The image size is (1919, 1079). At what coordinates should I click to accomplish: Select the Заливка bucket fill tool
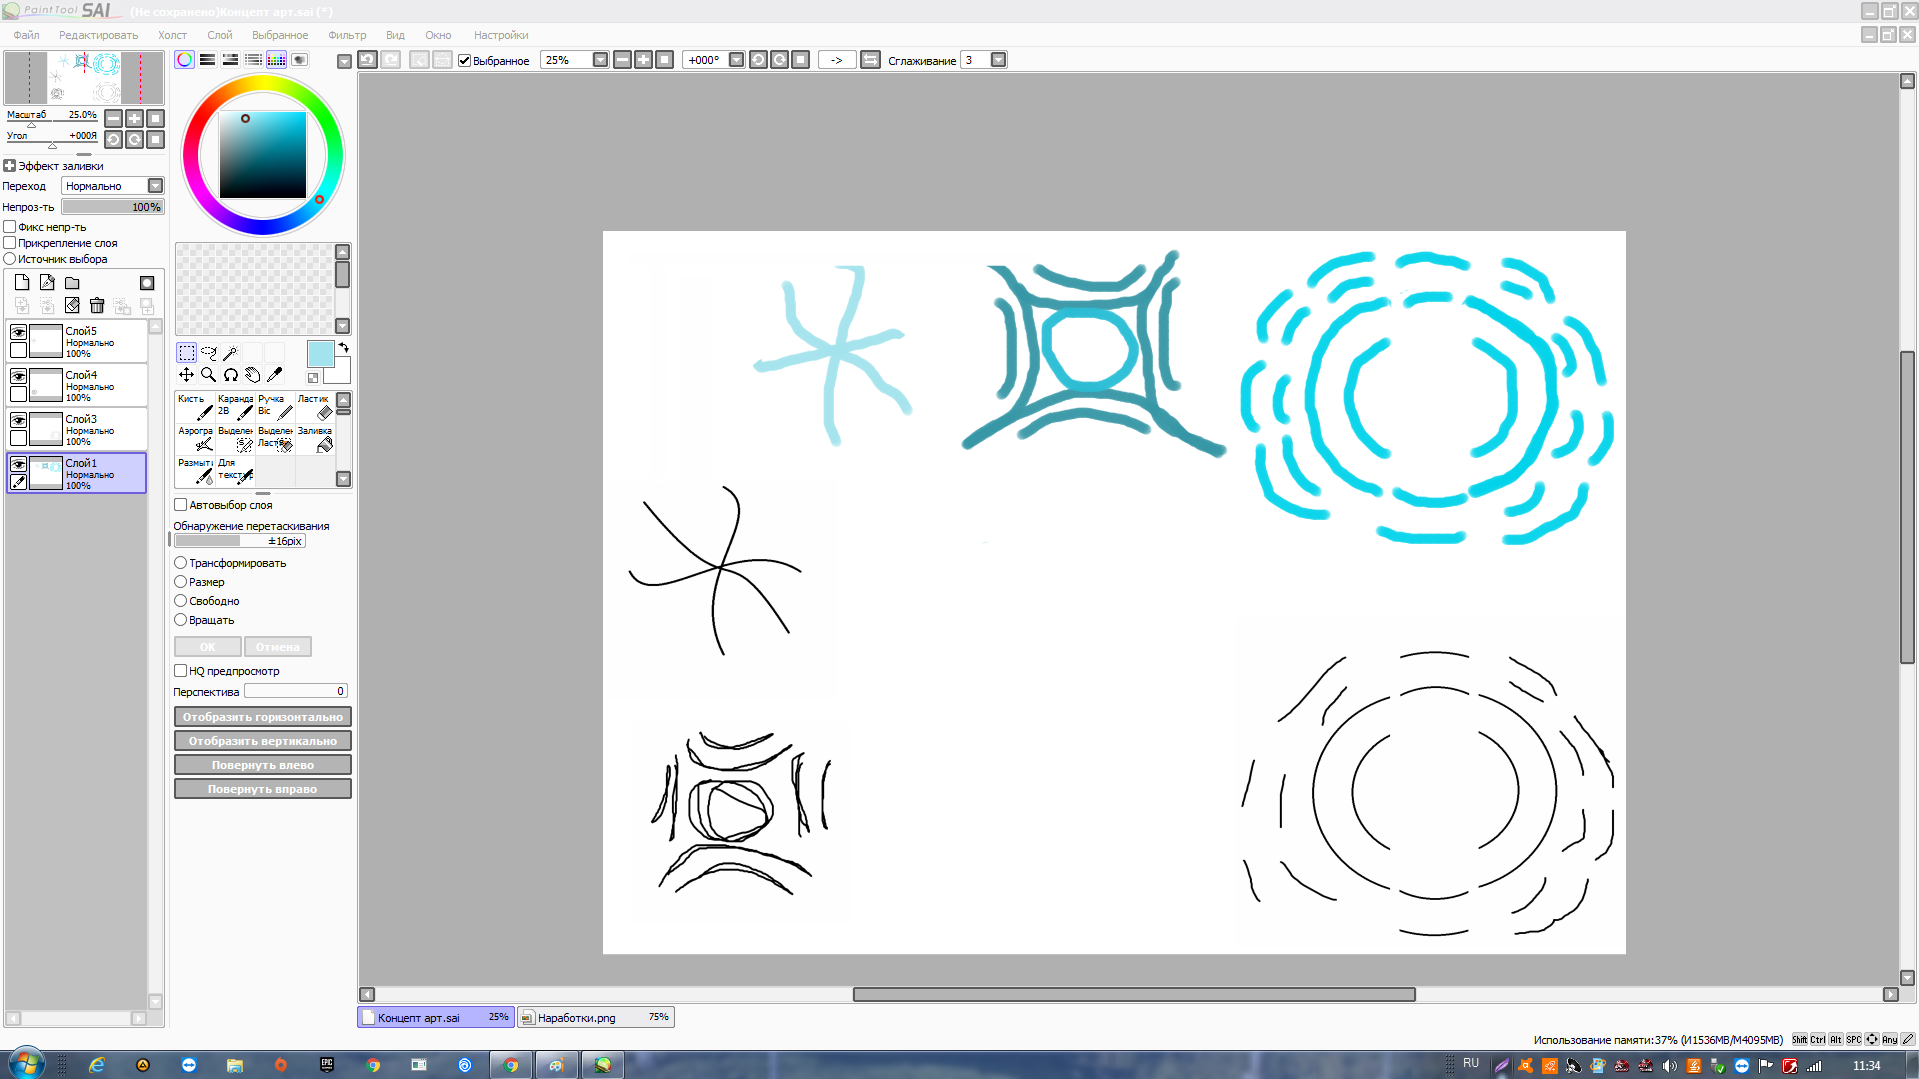[x=315, y=438]
